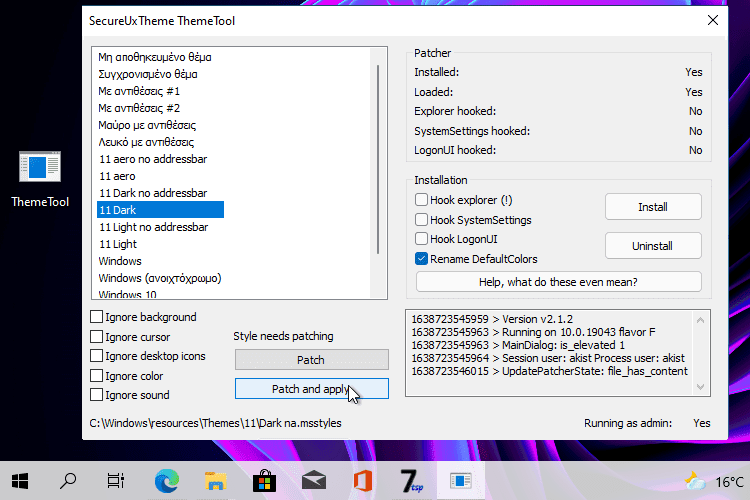Select theme 'Windows (ανοιχτόχρωμο)'
Image resolution: width=750 pixels, height=500 pixels.
160,278
